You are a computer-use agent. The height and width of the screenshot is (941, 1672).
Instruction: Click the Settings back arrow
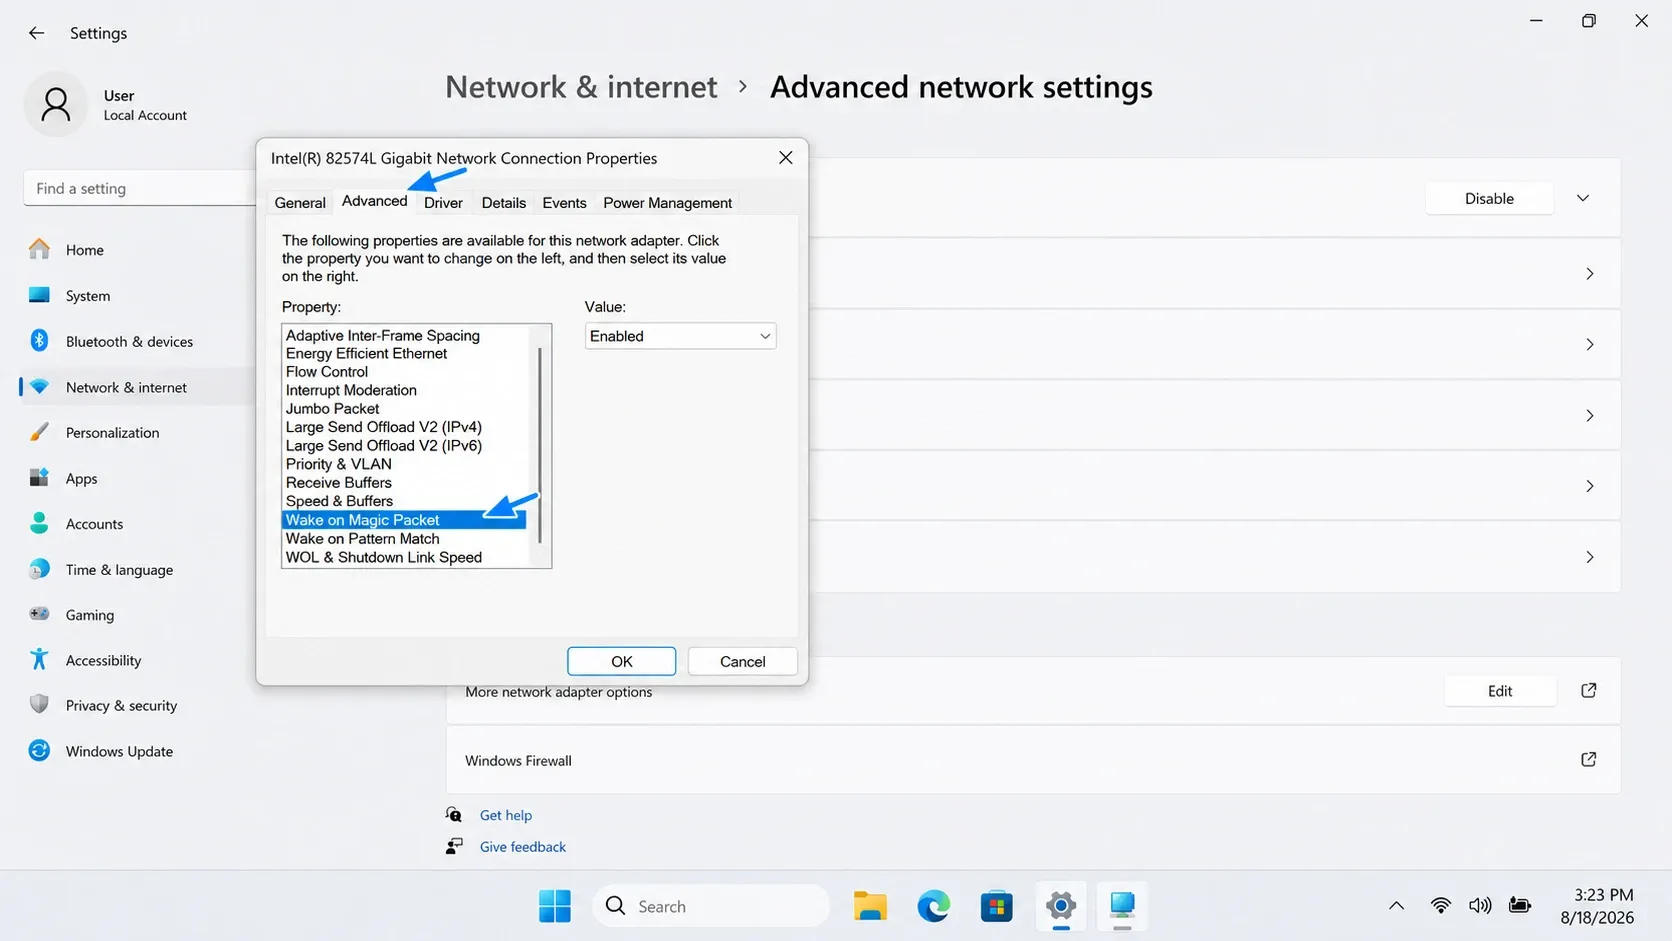pos(37,33)
